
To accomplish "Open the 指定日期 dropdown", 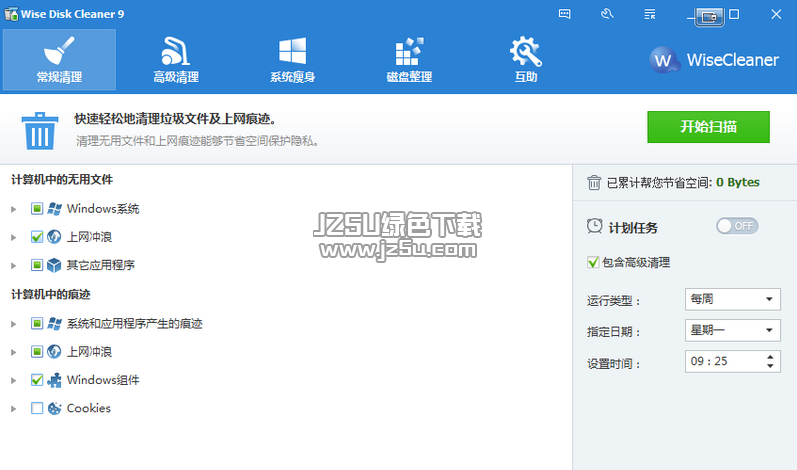I will 732,330.
